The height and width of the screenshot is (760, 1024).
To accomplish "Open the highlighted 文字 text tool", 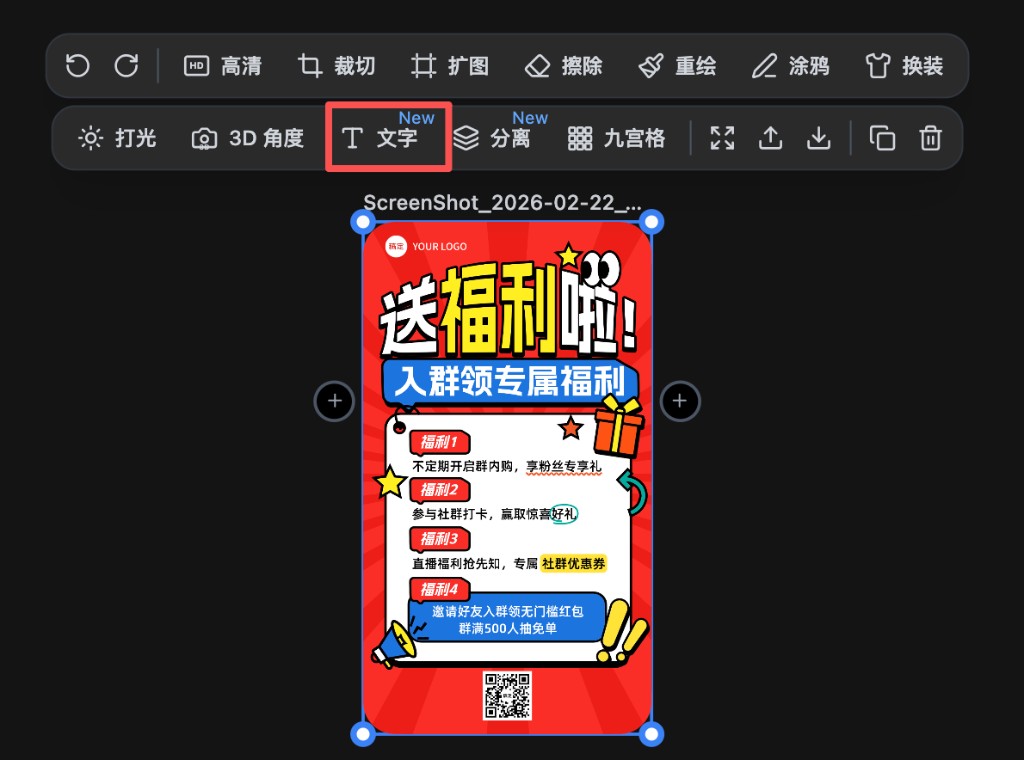I will [x=386, y=140].
